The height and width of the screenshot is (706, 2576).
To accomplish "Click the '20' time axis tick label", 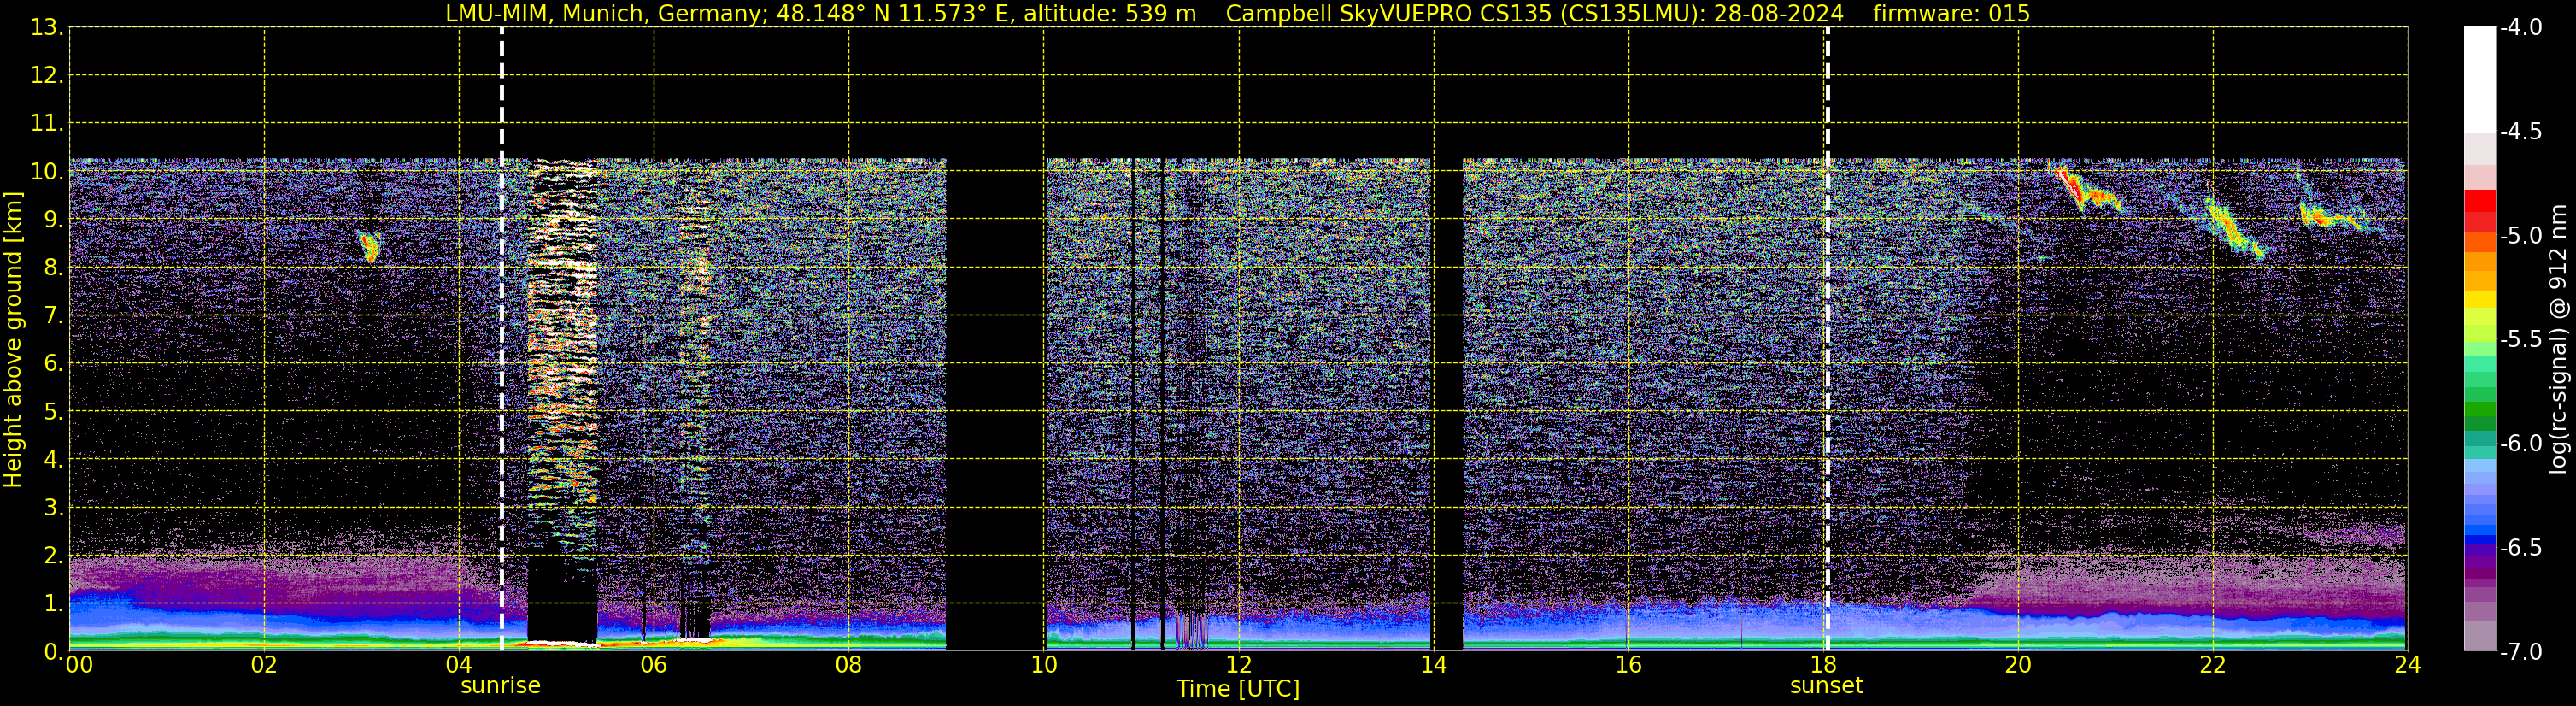I will pyautogui.click(x=2018, y=665).
